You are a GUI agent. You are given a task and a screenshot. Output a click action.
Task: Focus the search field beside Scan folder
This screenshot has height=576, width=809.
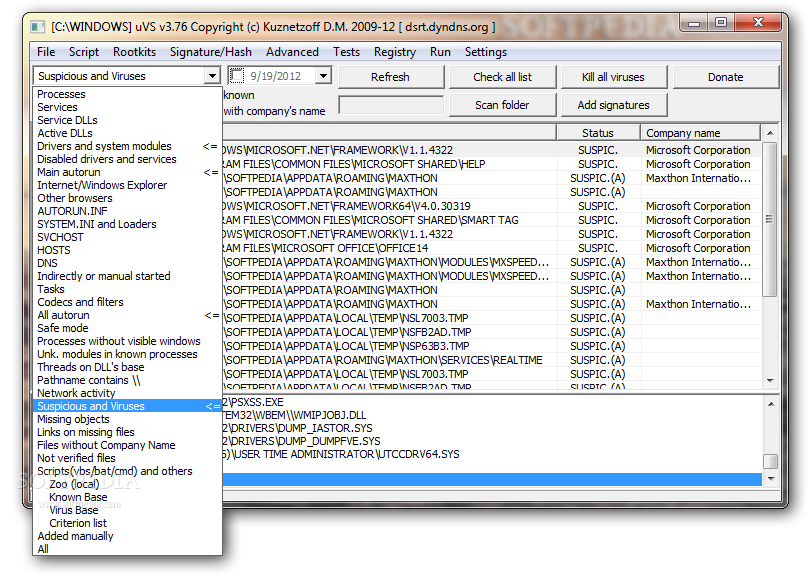click(391, 105)
